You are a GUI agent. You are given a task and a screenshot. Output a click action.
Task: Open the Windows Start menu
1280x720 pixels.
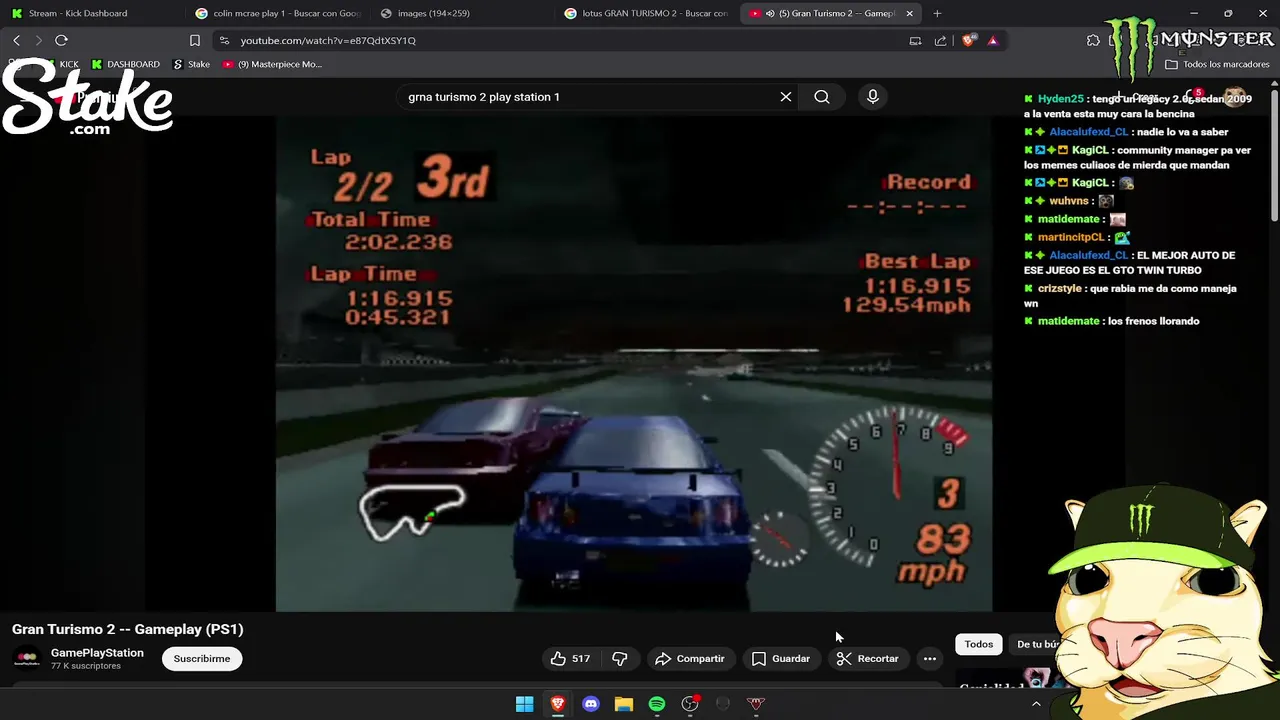[x=524, y=704]
